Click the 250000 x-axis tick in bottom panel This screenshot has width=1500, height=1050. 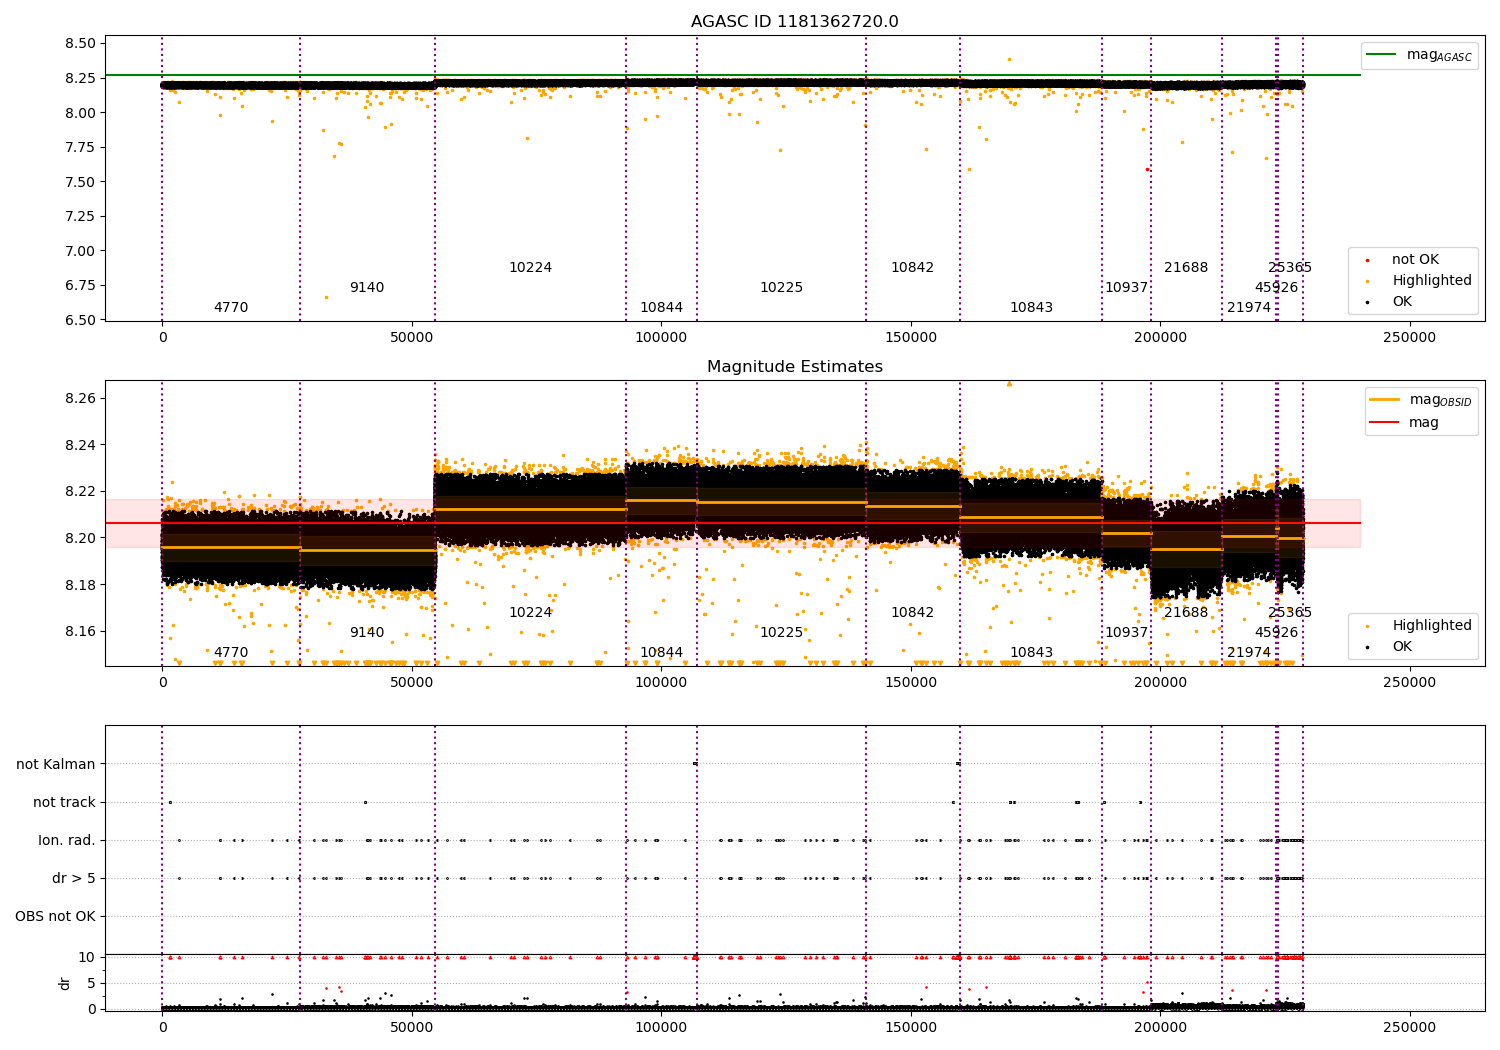1409,1027
